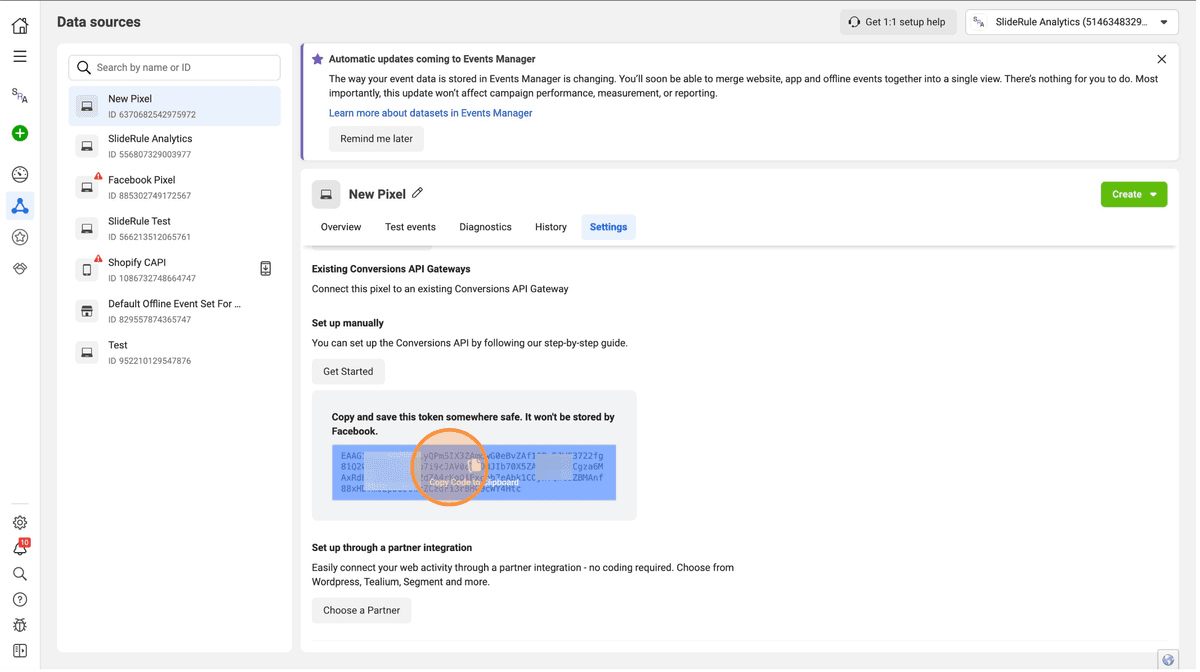Click the account avatar icon in left sidebar
Screen dimensions: 1200x672
[x=20, y=96]
